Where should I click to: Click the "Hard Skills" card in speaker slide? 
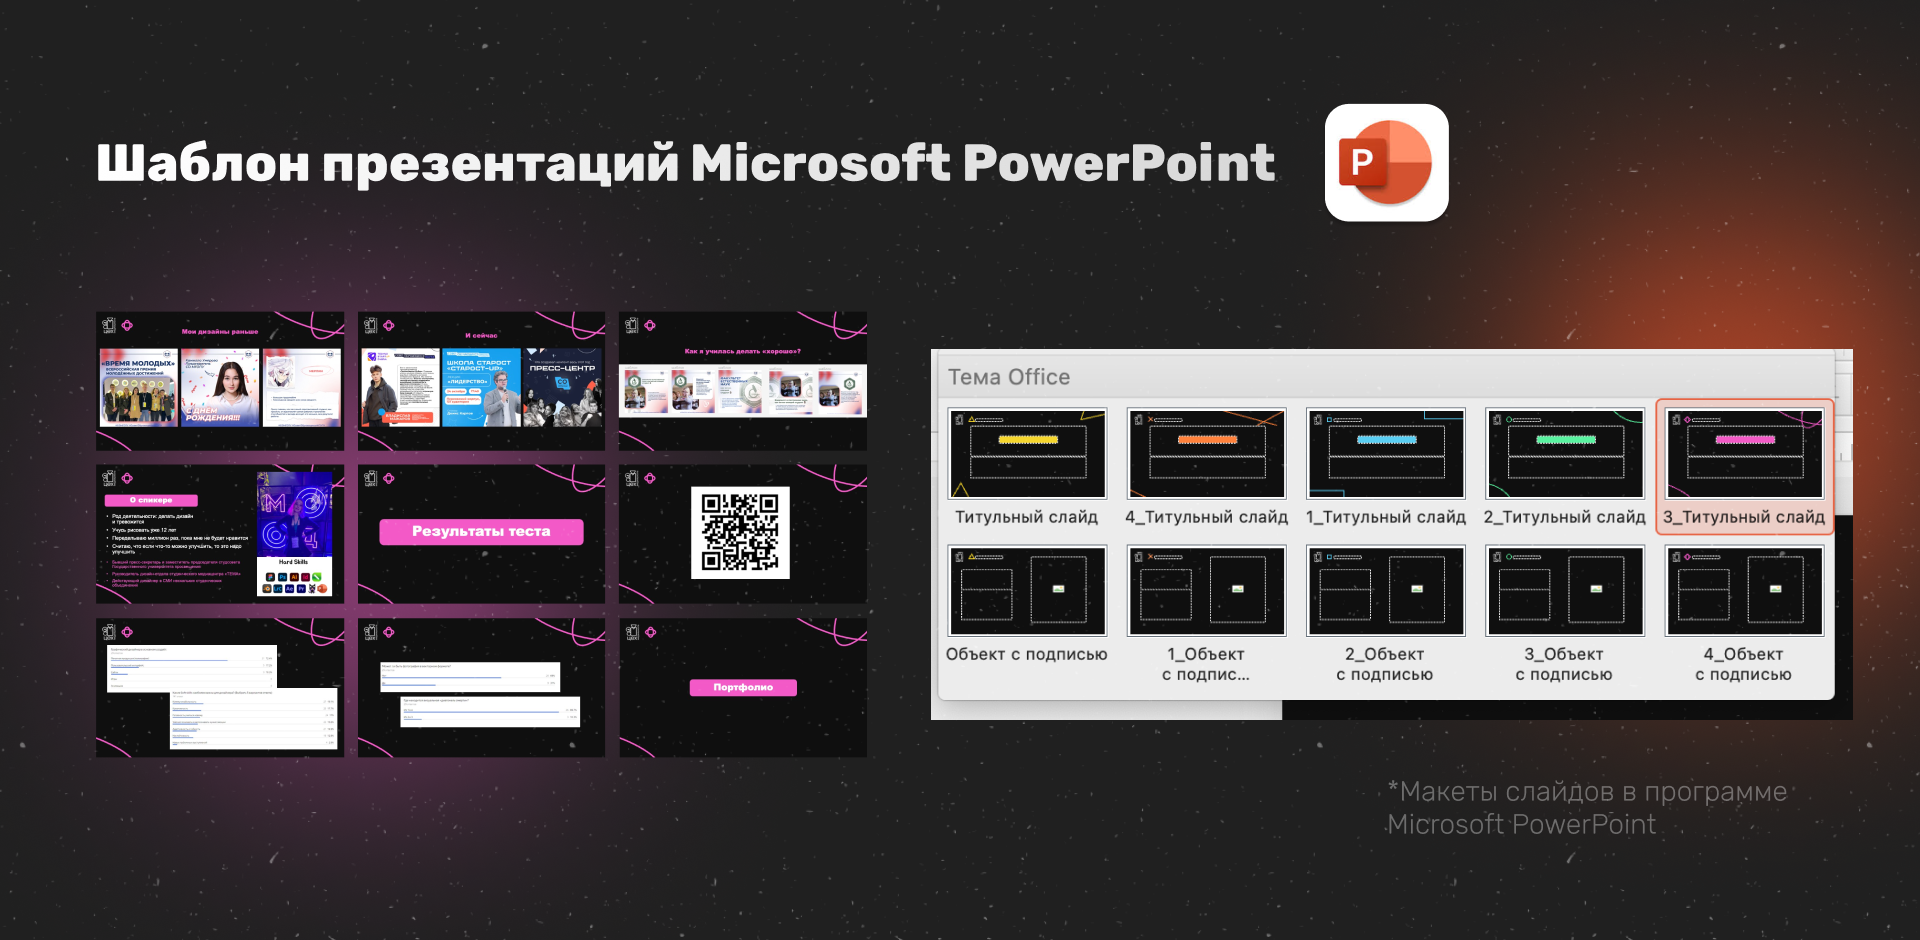point(294,577)
